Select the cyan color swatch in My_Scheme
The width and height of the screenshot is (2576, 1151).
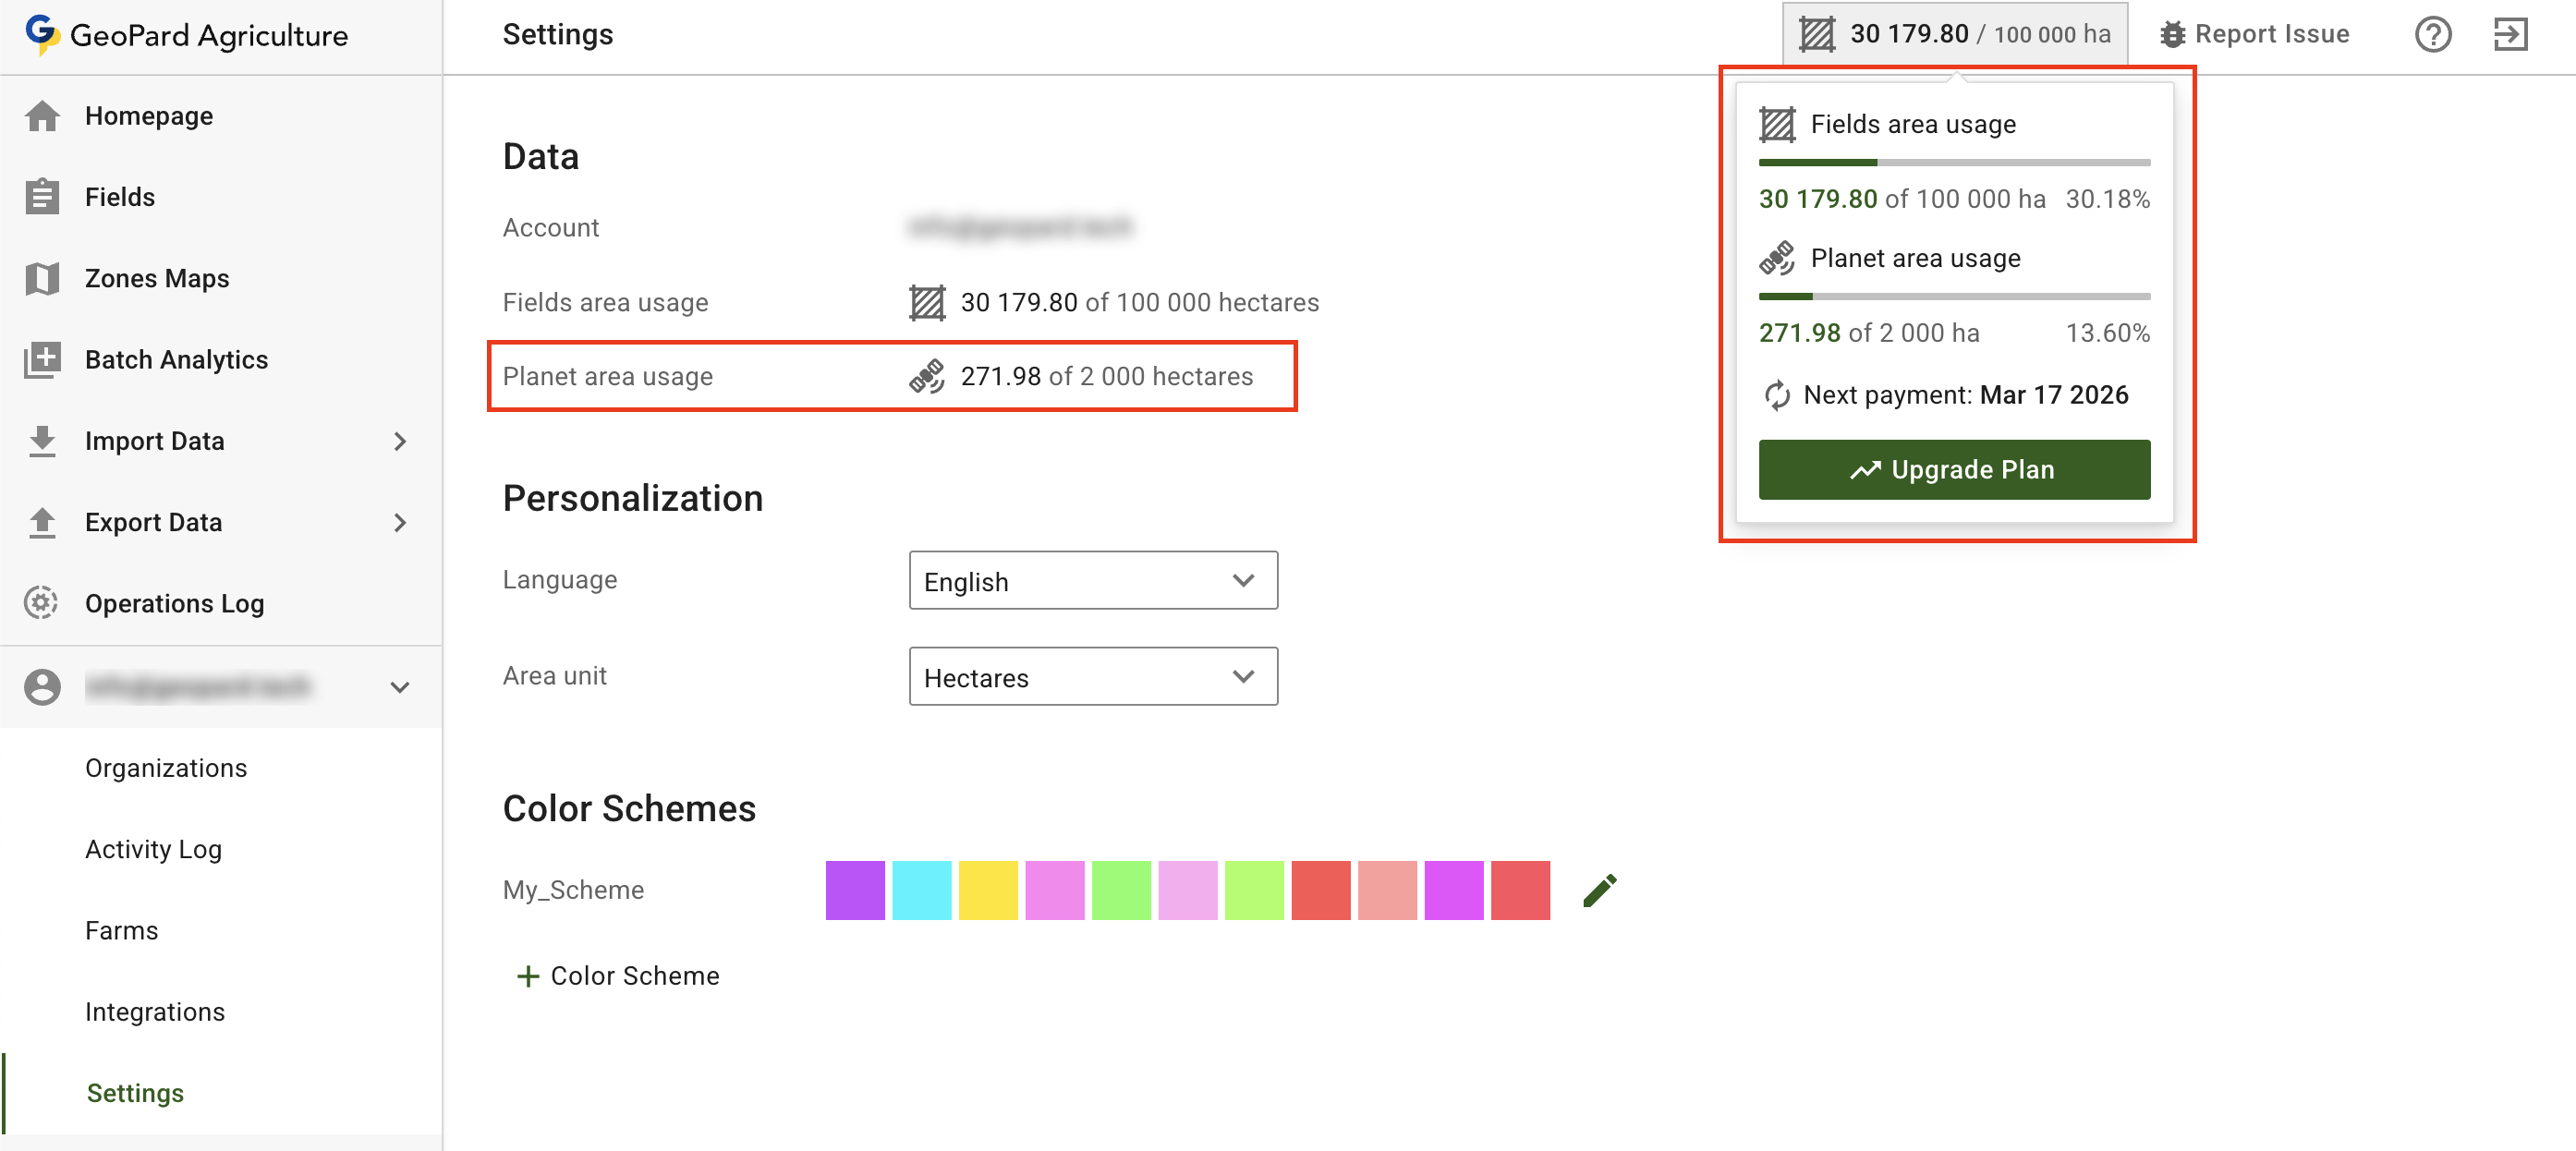(x=921, y=890)
